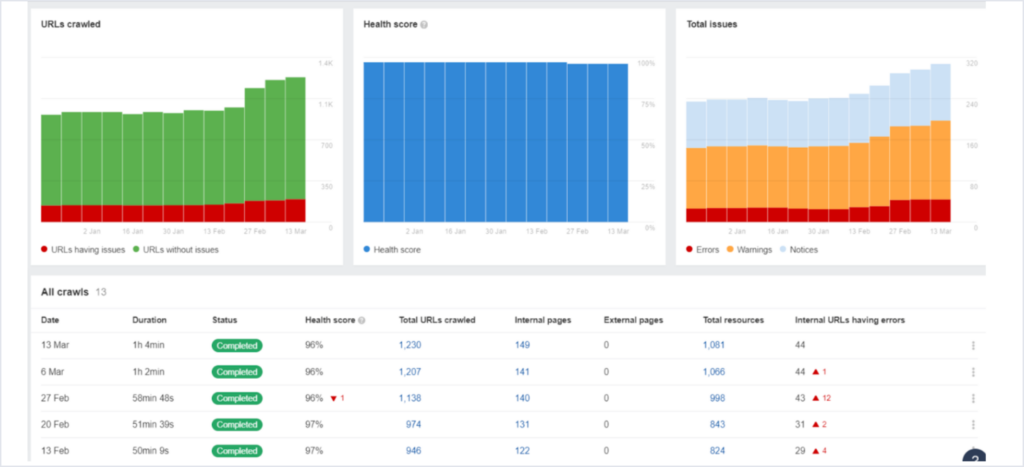Click the Completed status badge for 13 Mar
The image size is (1024, 467).
pos(236,346)
